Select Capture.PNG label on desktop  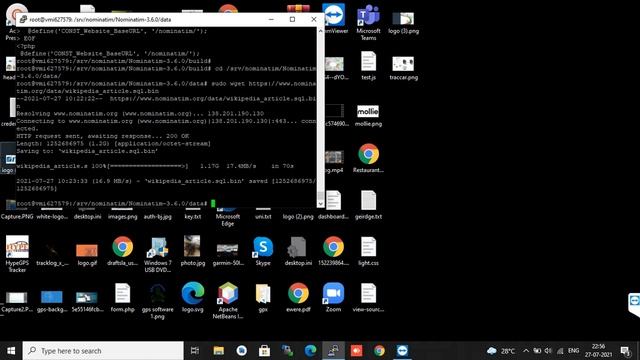(x=17, y=217)
